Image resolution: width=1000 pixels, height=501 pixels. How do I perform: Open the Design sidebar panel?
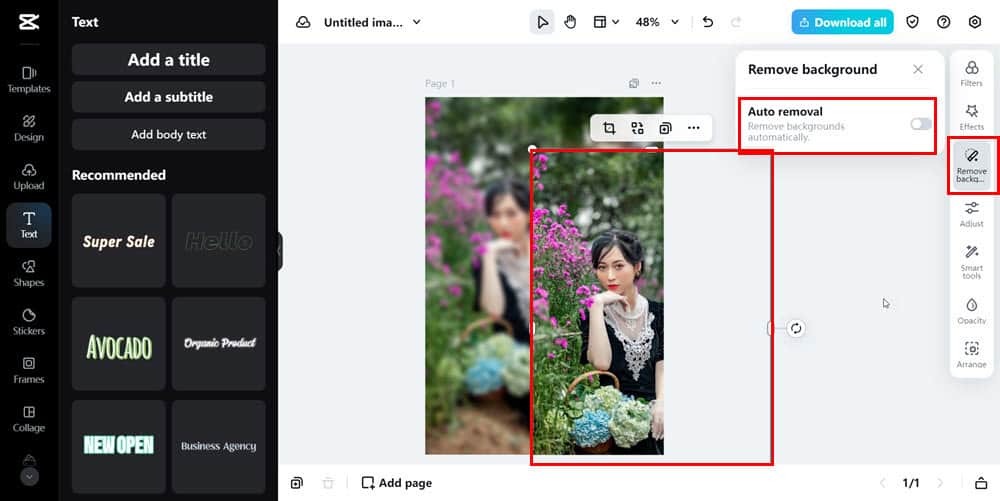(x=29, y=128)
